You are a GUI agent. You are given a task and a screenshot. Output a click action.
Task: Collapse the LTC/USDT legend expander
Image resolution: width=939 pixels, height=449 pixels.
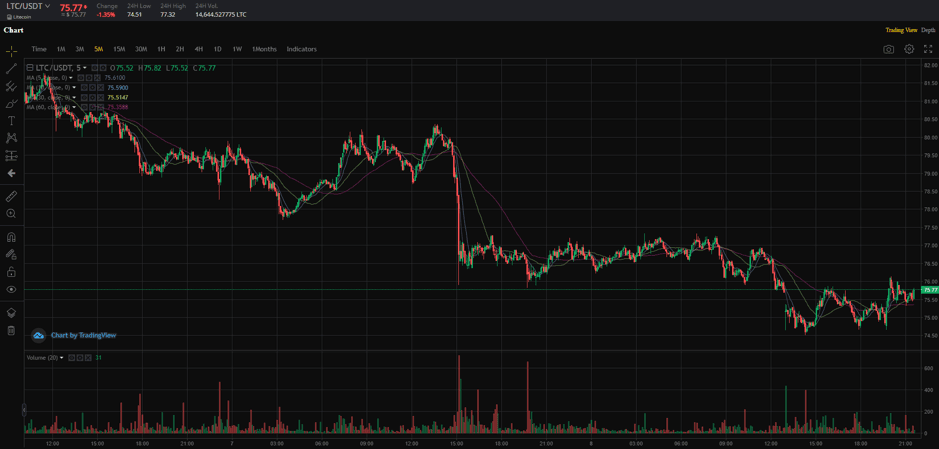coord(30,68)
